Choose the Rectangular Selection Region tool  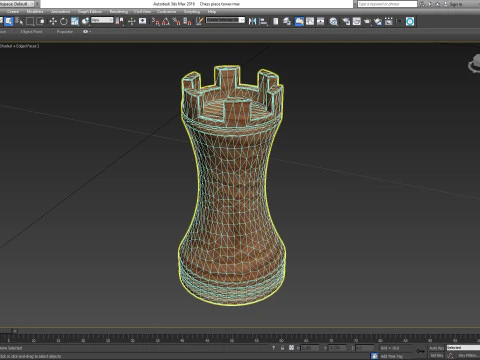click(x=30, y=21)
